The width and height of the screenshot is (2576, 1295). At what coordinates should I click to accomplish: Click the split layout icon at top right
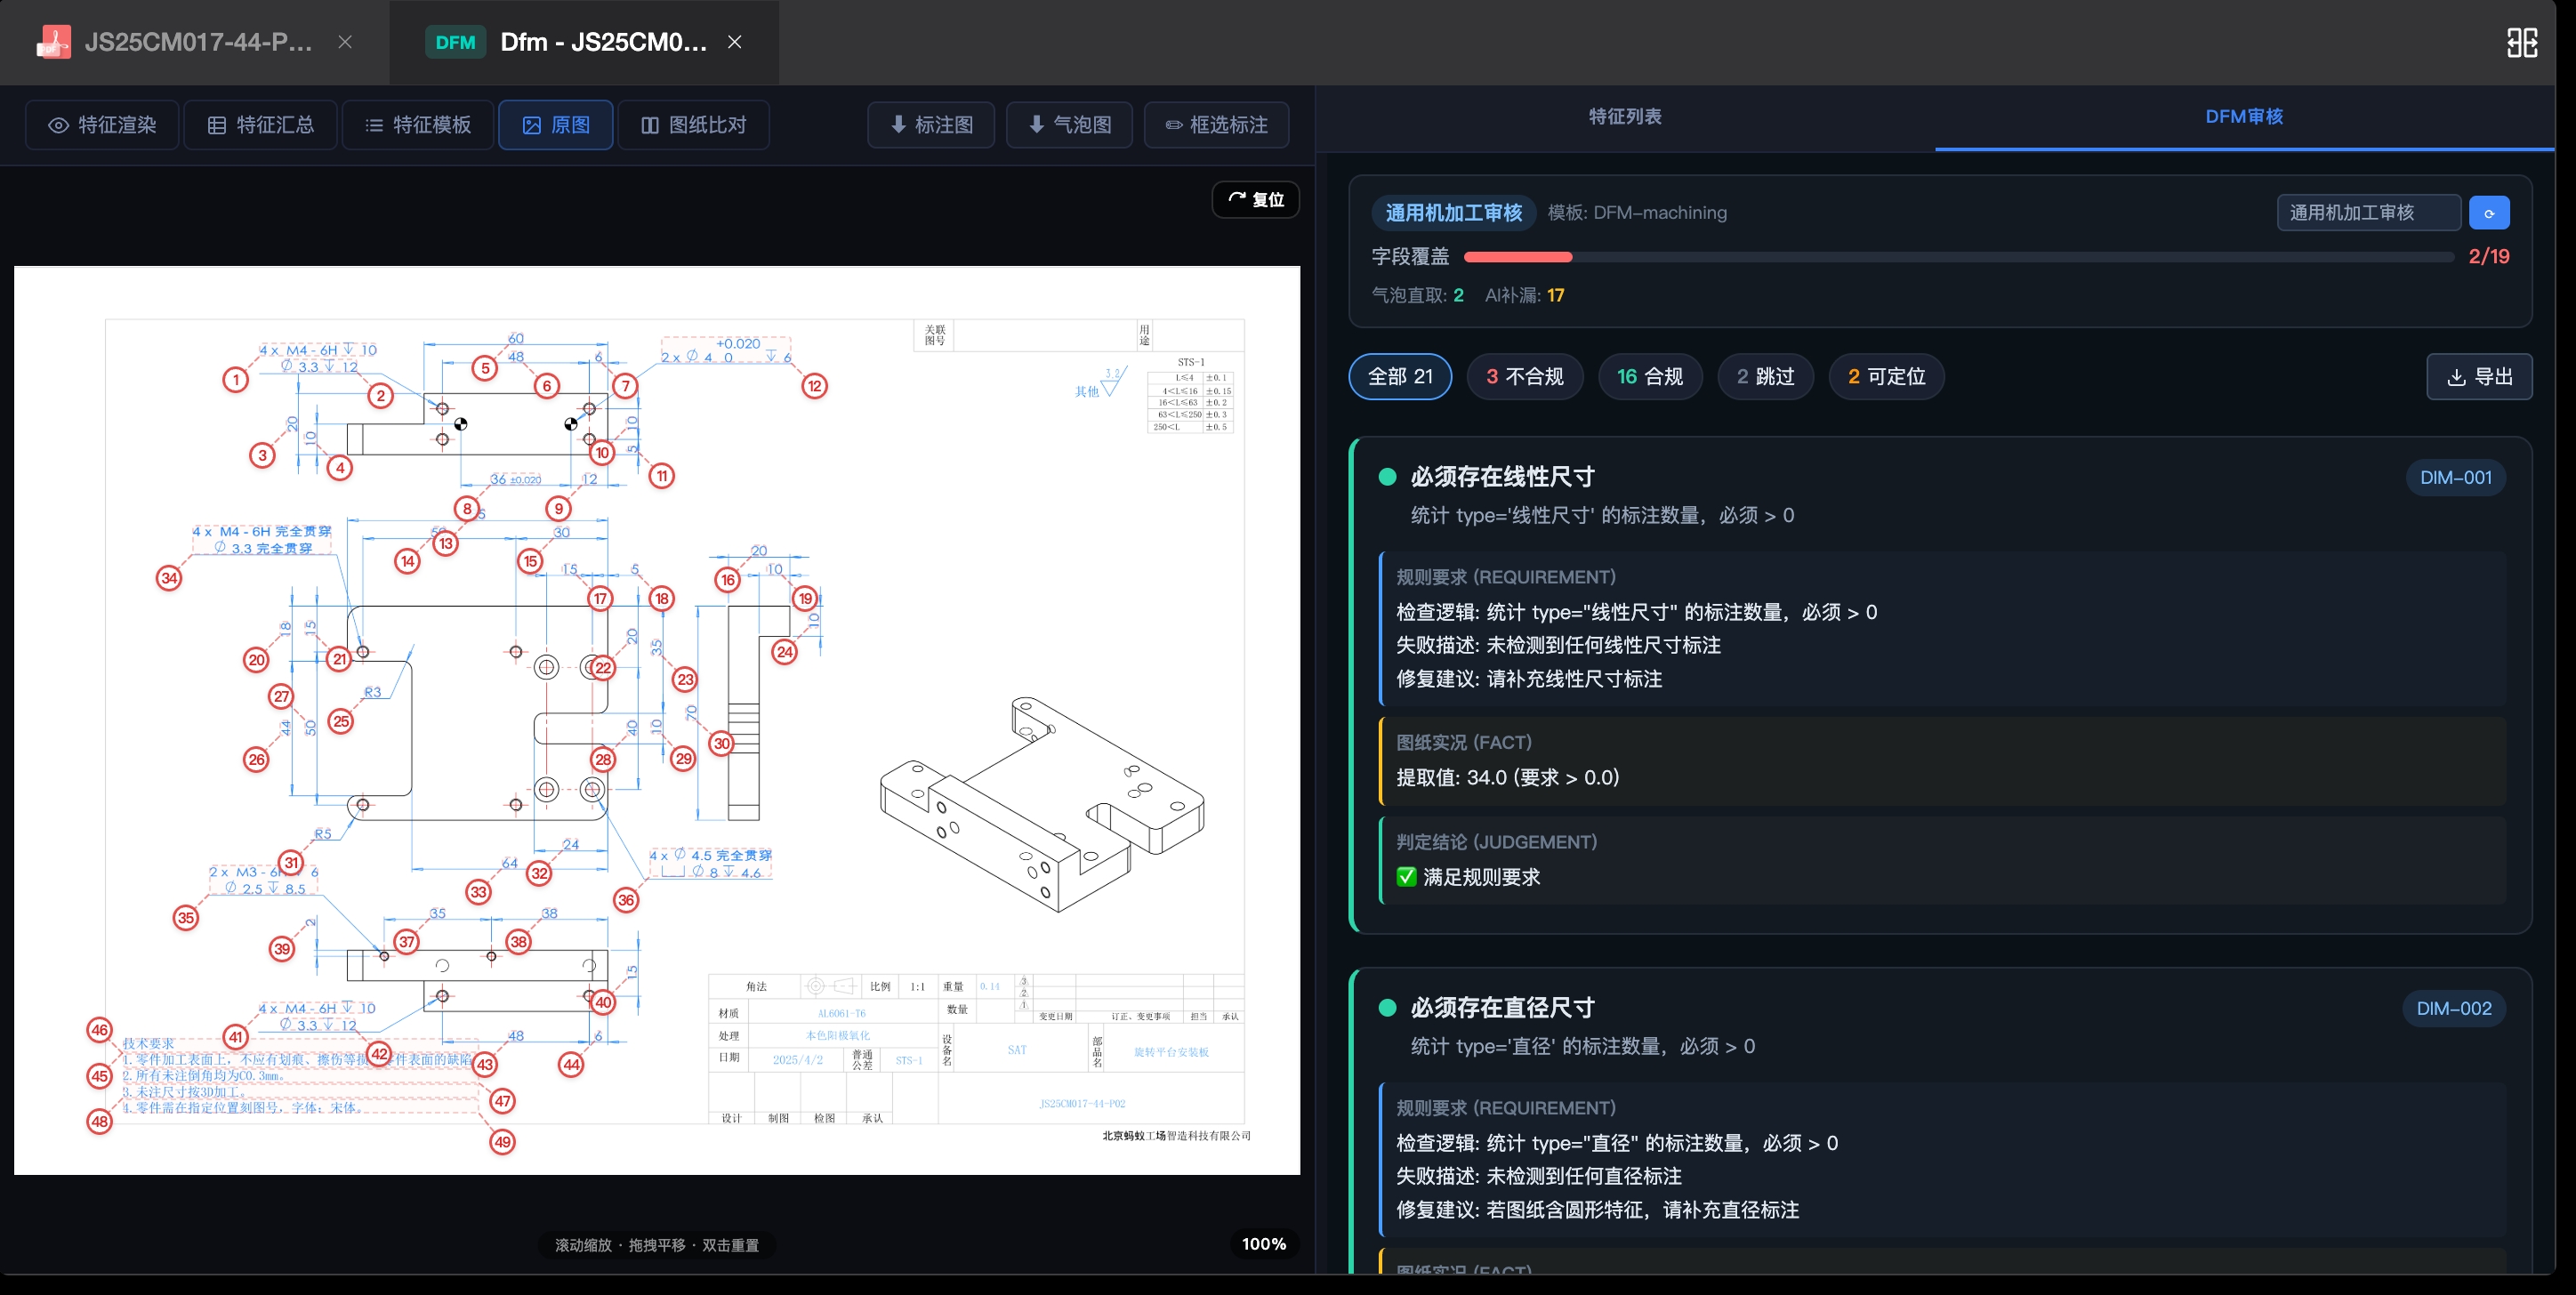coord(2522,42)
